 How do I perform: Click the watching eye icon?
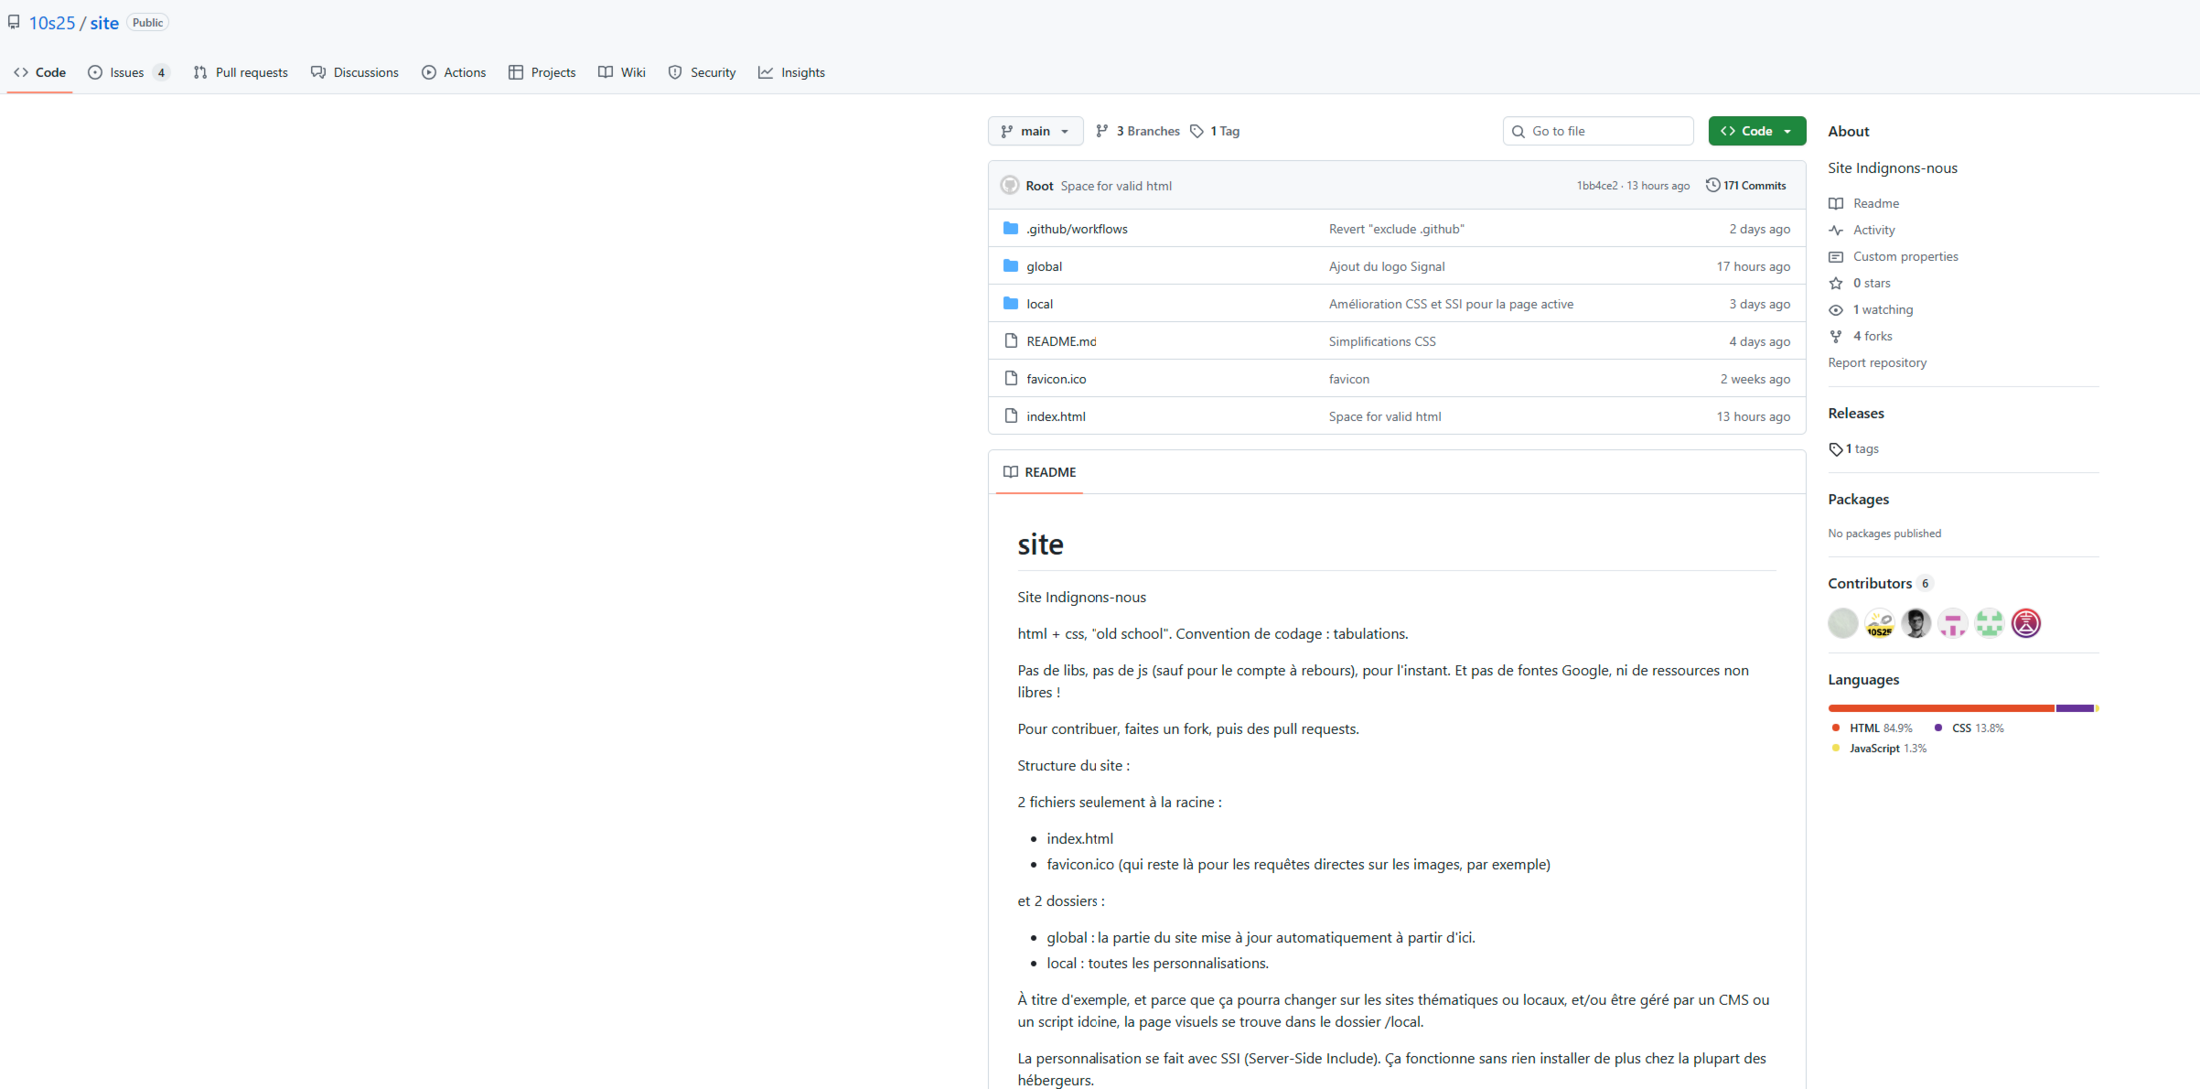[1836, 310]
